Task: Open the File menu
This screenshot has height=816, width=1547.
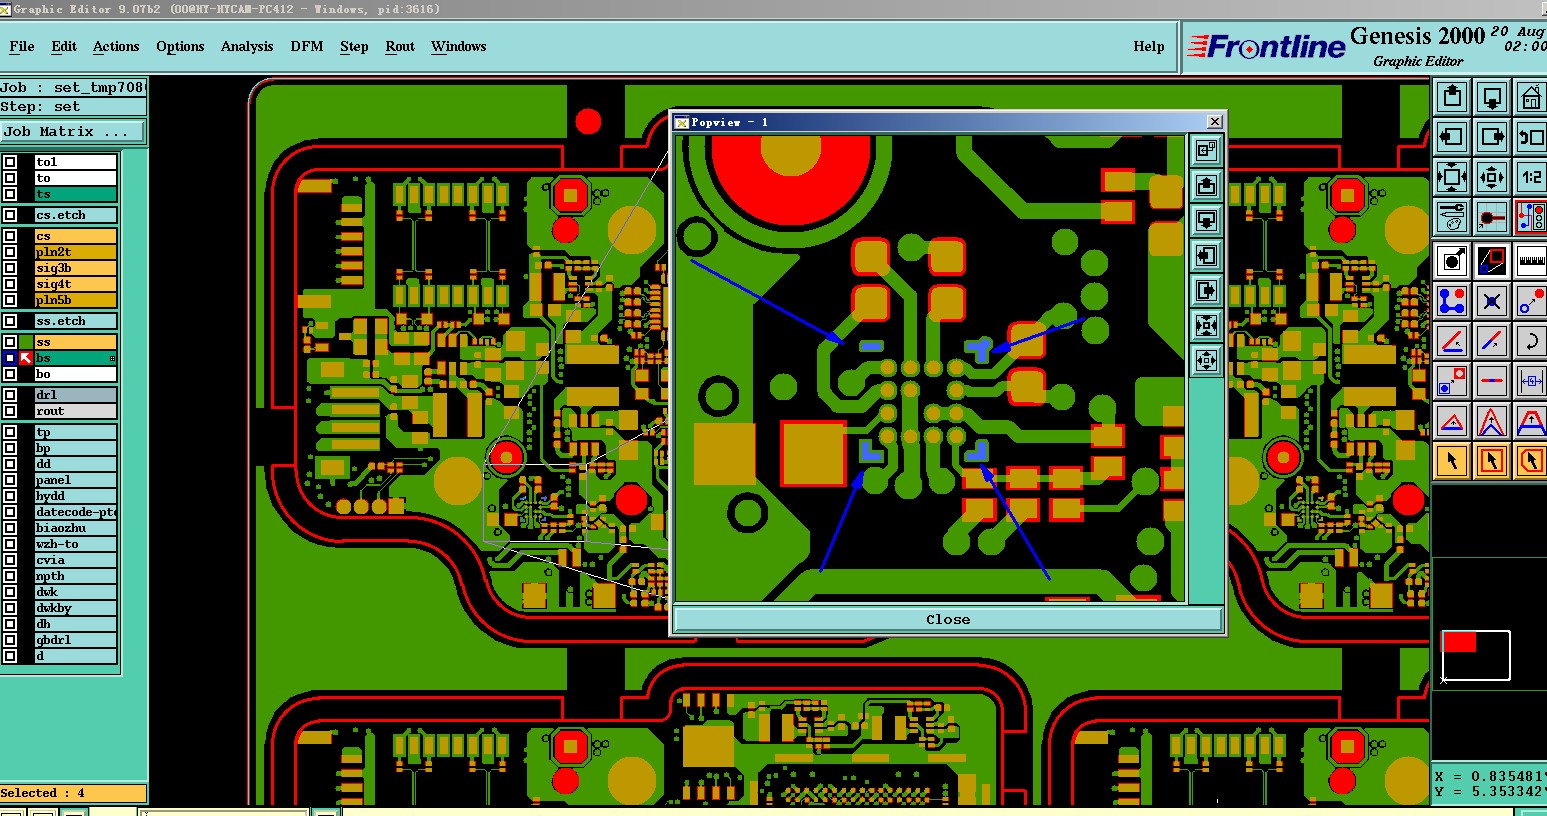Action: pos(21,46)
